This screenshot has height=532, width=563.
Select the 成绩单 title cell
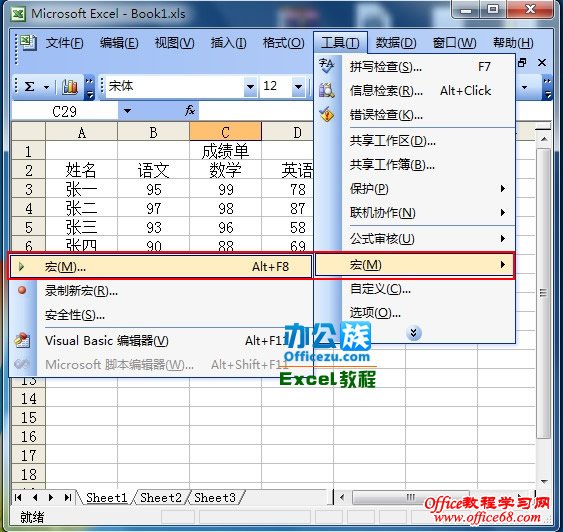[x=225, y=151]
